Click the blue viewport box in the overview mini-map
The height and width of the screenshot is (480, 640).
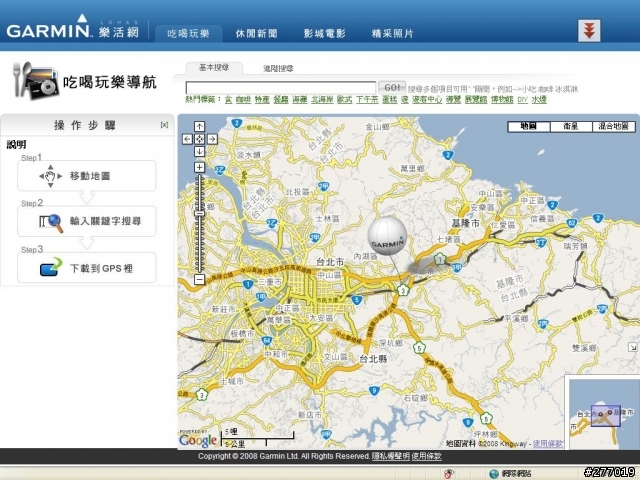(x=606, y=416)
